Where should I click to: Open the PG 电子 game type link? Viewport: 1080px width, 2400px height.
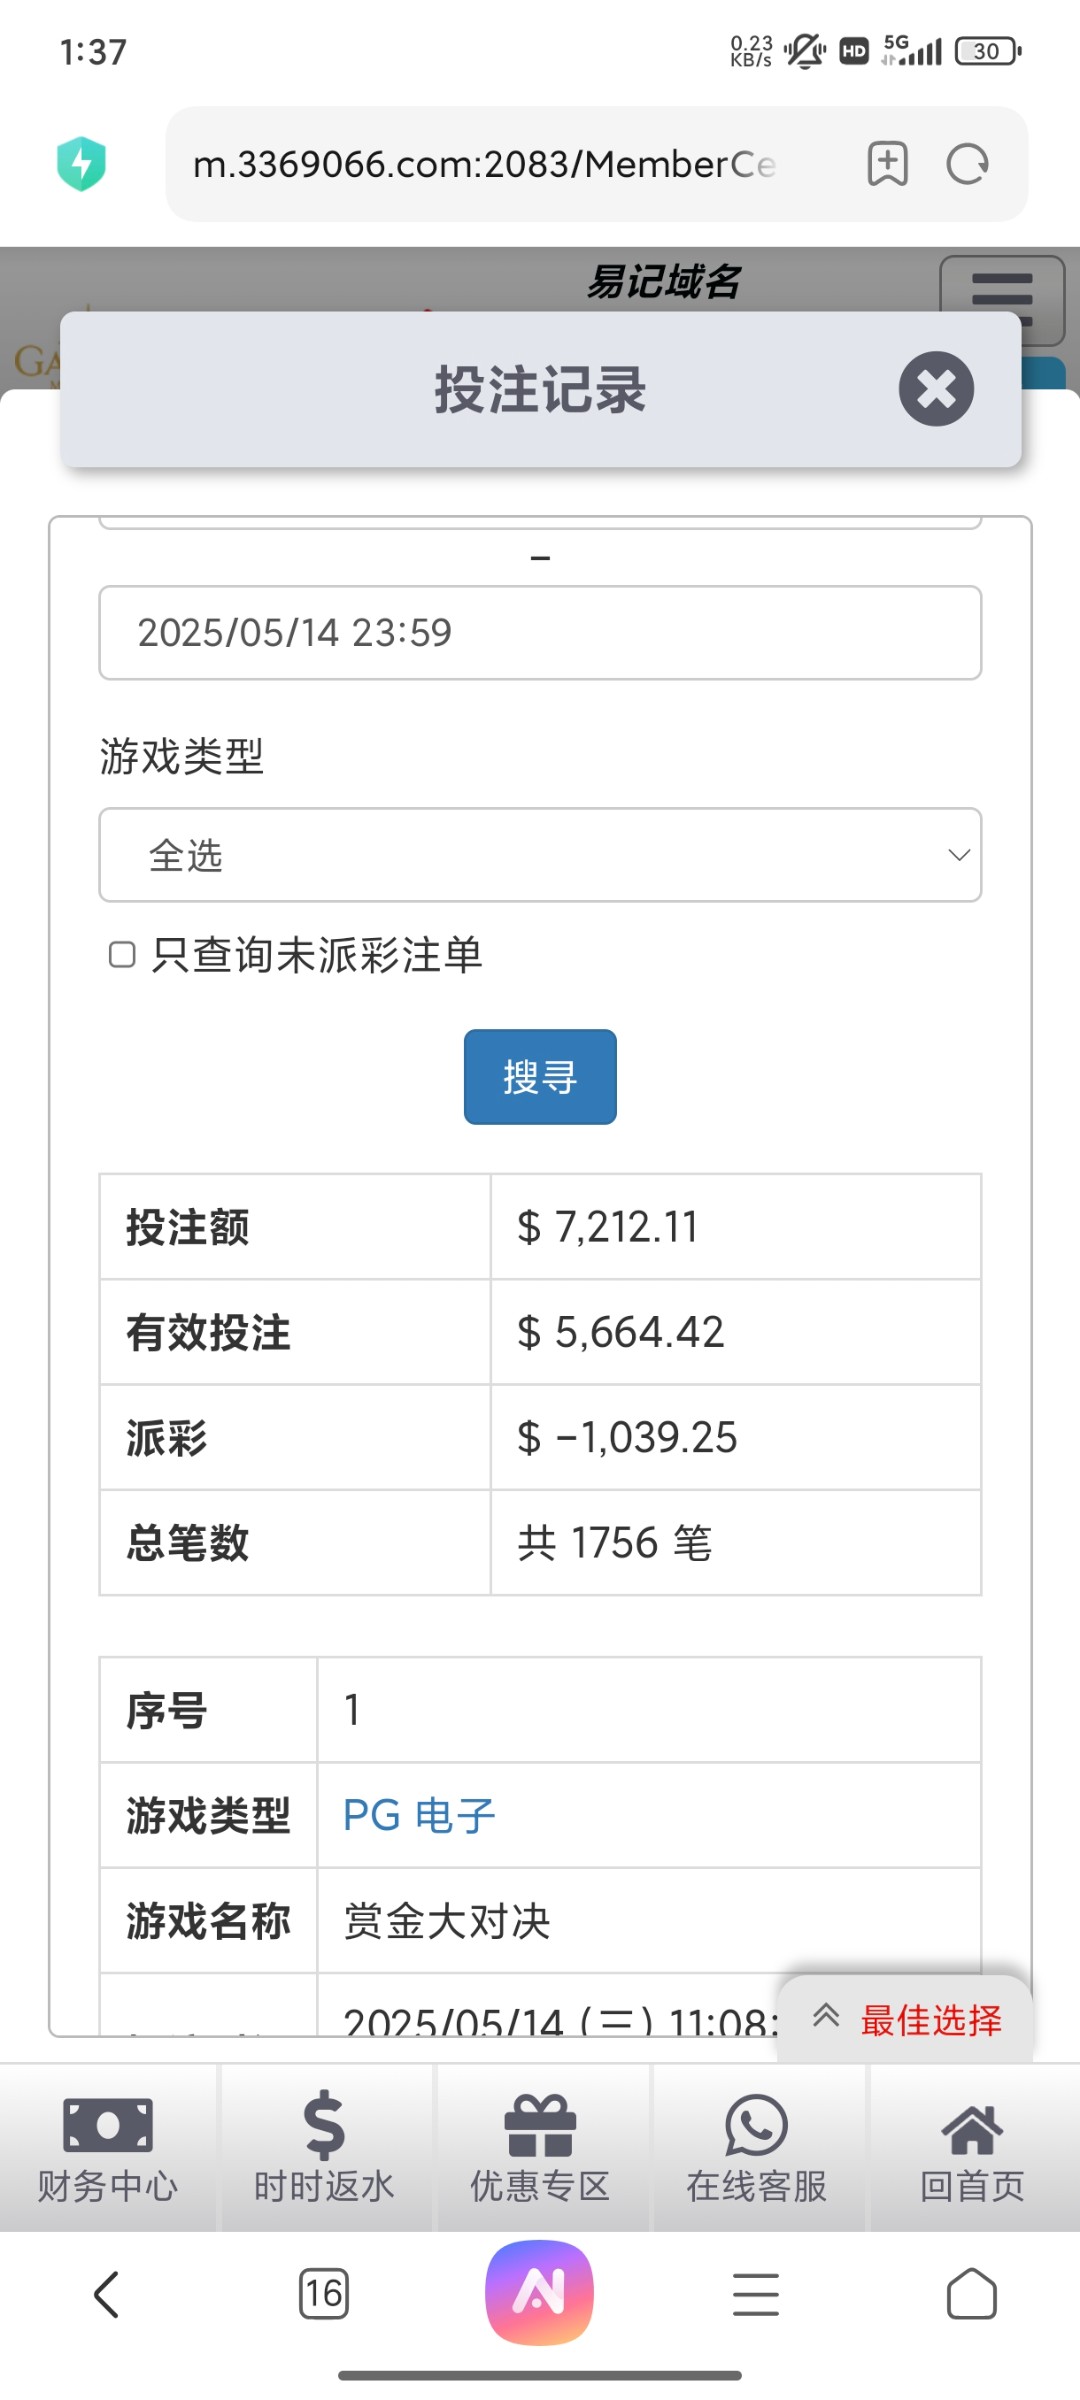(419, 1815)
